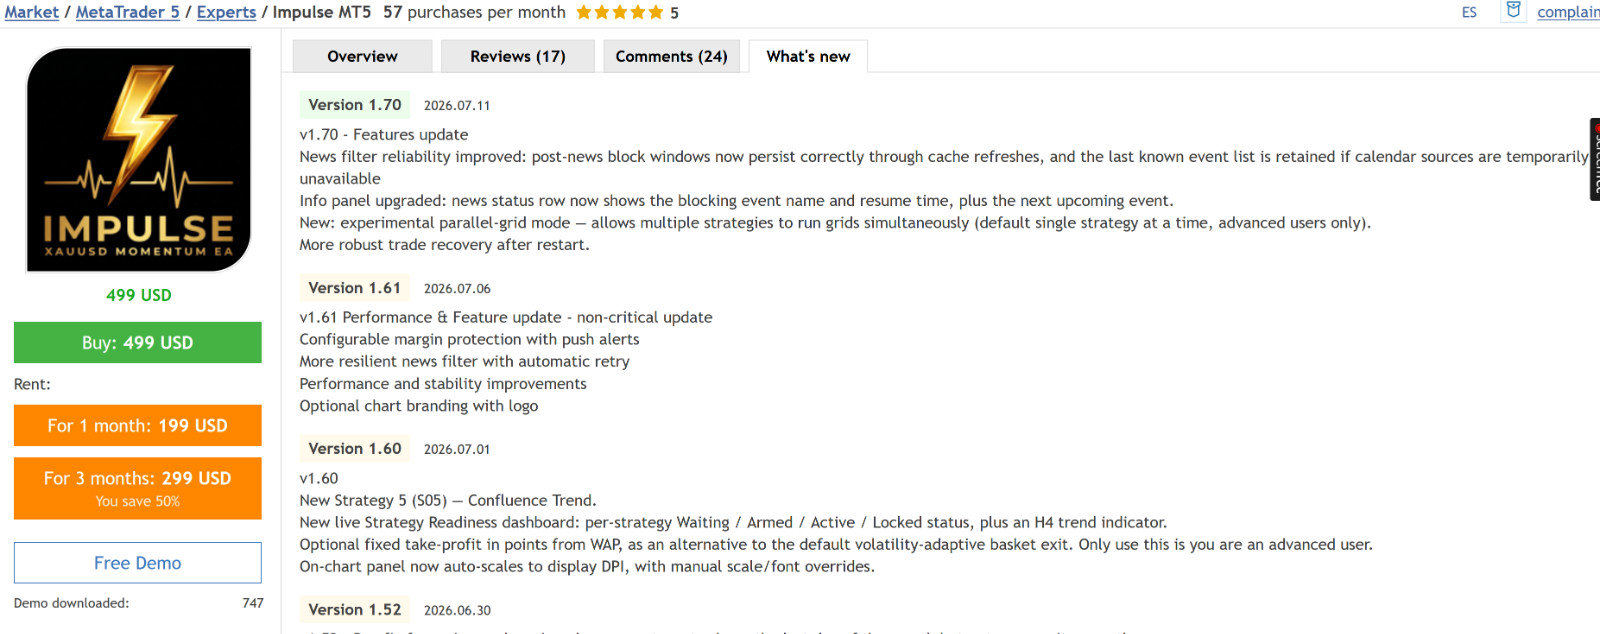
Task: Click the Buy: 499 USD button
Action: coord(138,342)
